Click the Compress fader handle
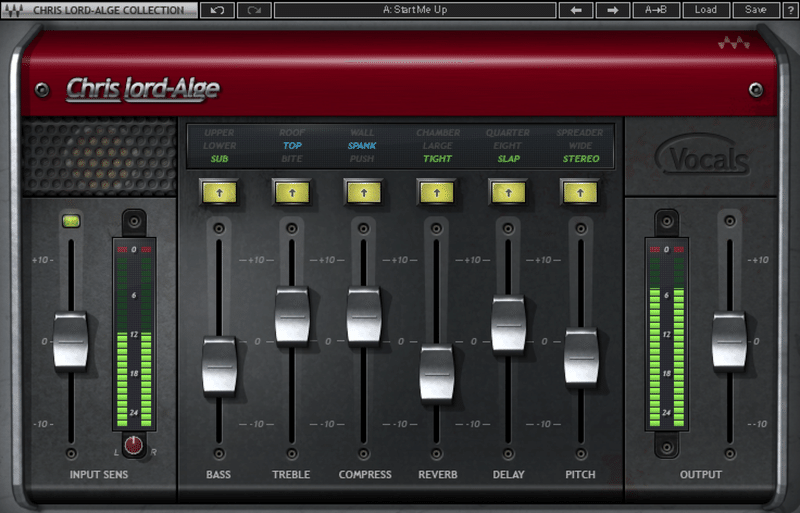The image size is (800, 513). (364, 316)
